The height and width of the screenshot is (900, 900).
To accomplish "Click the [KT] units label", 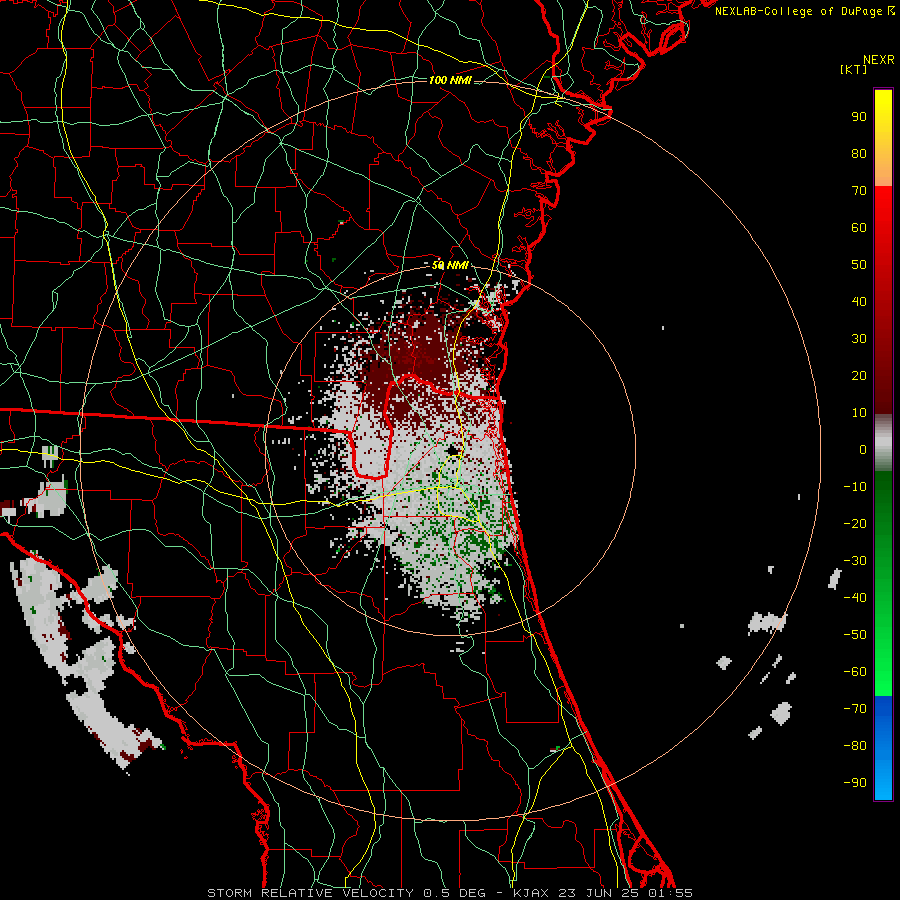I will point(854,69).
